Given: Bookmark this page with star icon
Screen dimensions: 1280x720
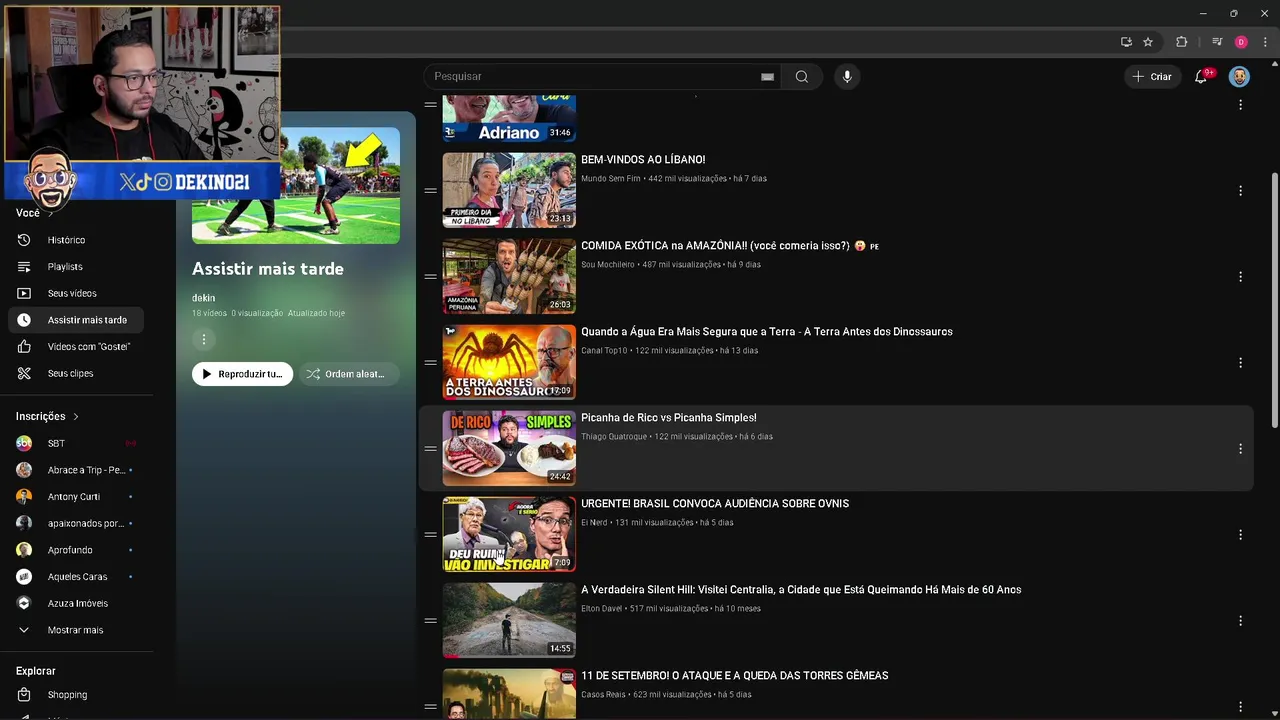Looking at the screenshot, I should (1148, 42).
